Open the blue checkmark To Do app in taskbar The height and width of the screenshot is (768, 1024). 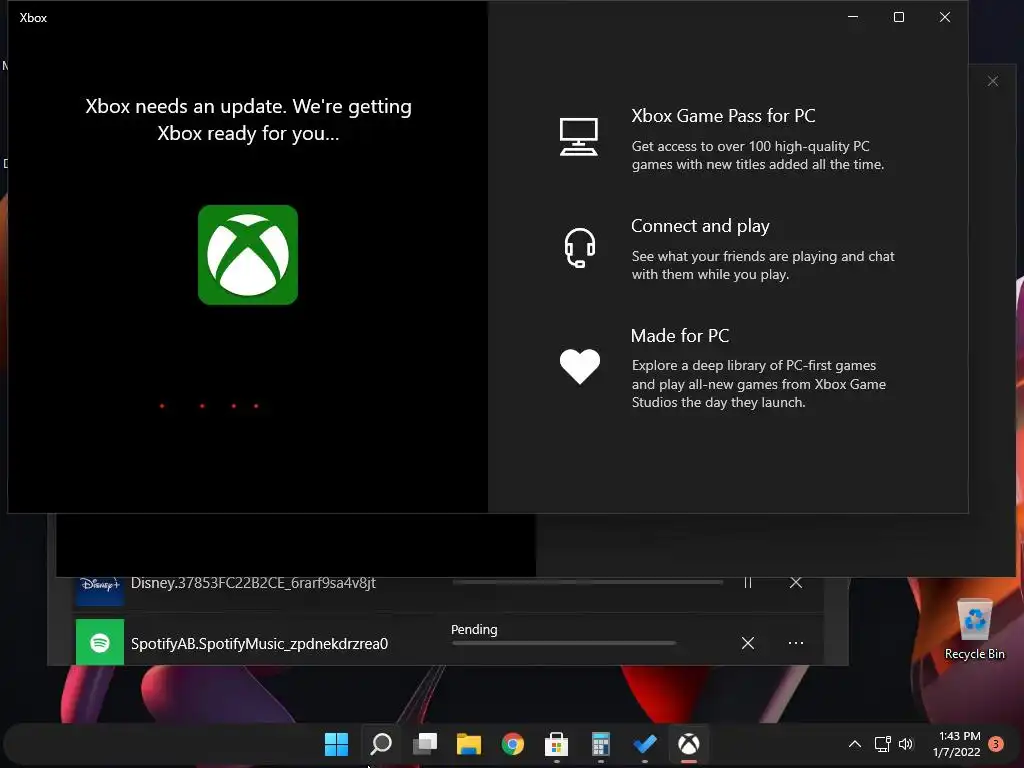tap(645, 744)
